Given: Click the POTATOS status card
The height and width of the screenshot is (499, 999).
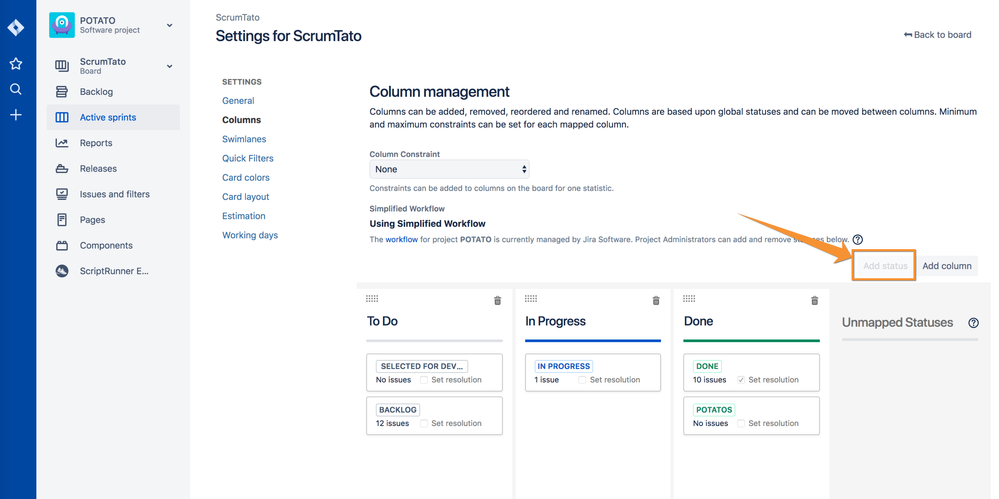Looking at the screenshot, I should click(x=751, y=415).
